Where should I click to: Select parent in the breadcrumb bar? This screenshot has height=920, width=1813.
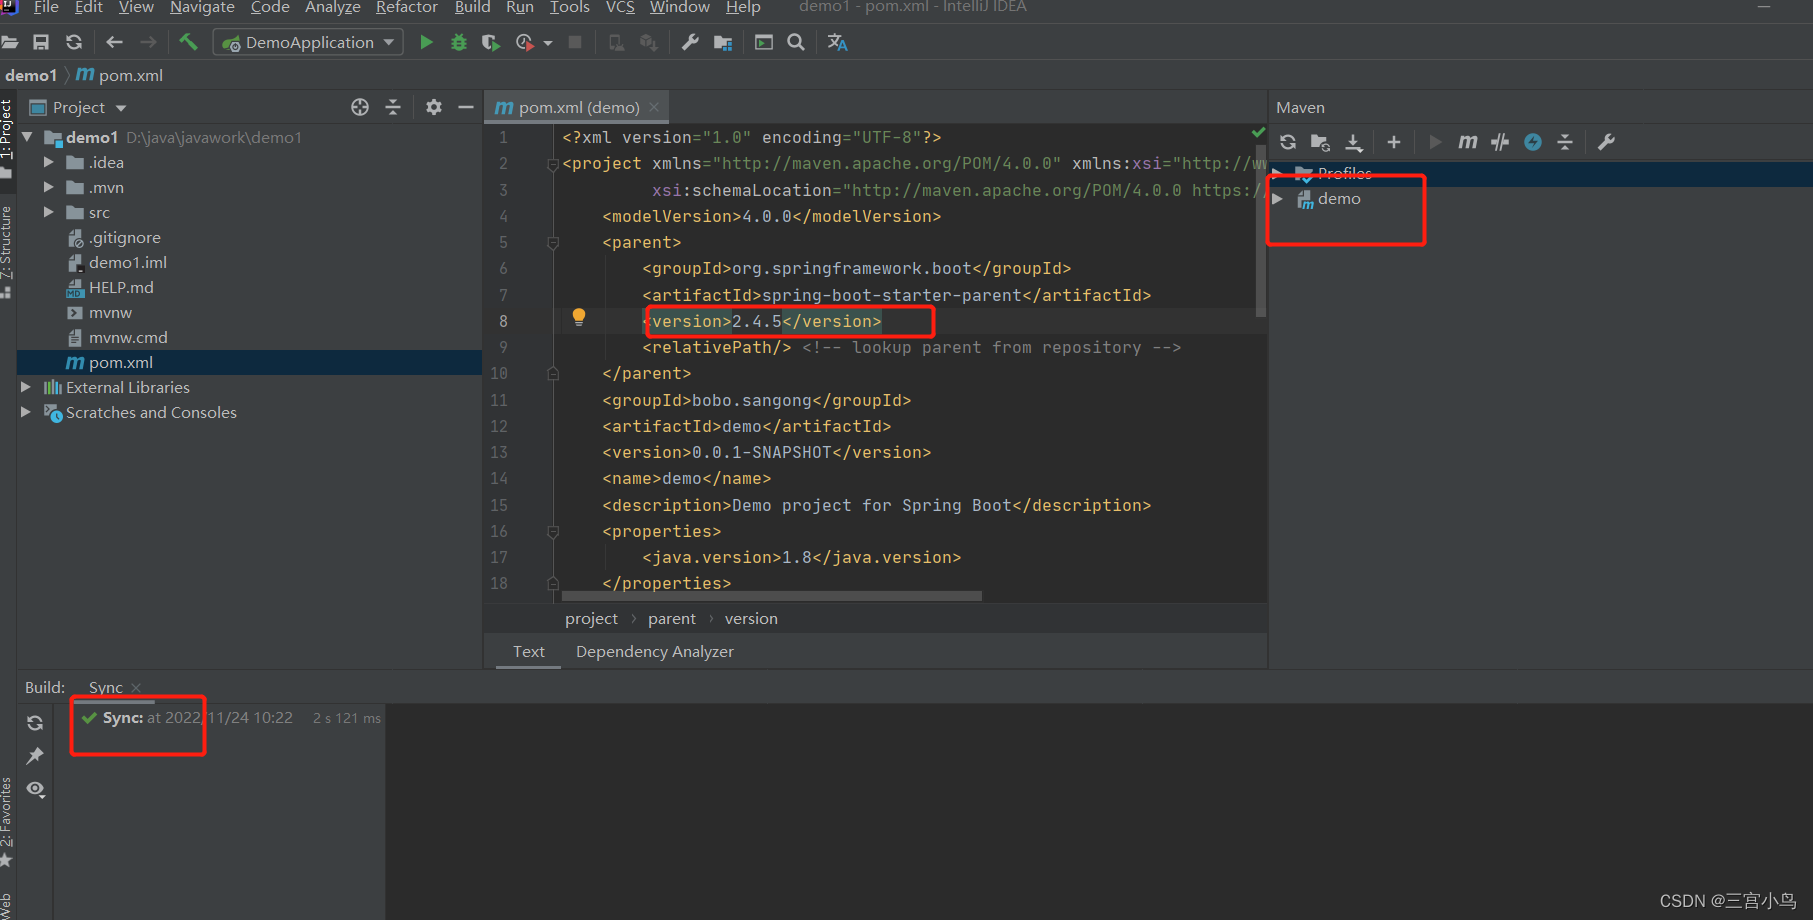[672, 618]
